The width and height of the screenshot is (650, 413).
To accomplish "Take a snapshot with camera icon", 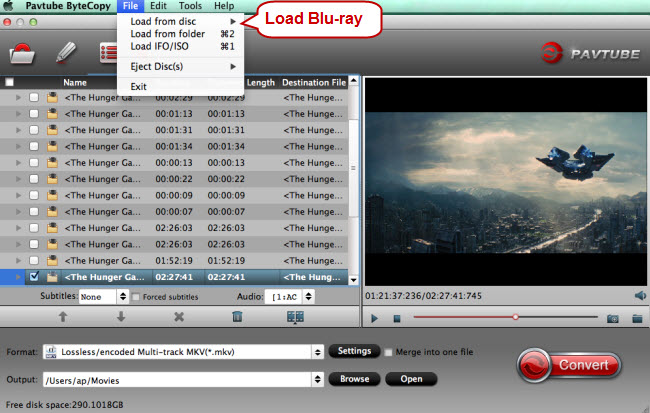I will (613, 318).
